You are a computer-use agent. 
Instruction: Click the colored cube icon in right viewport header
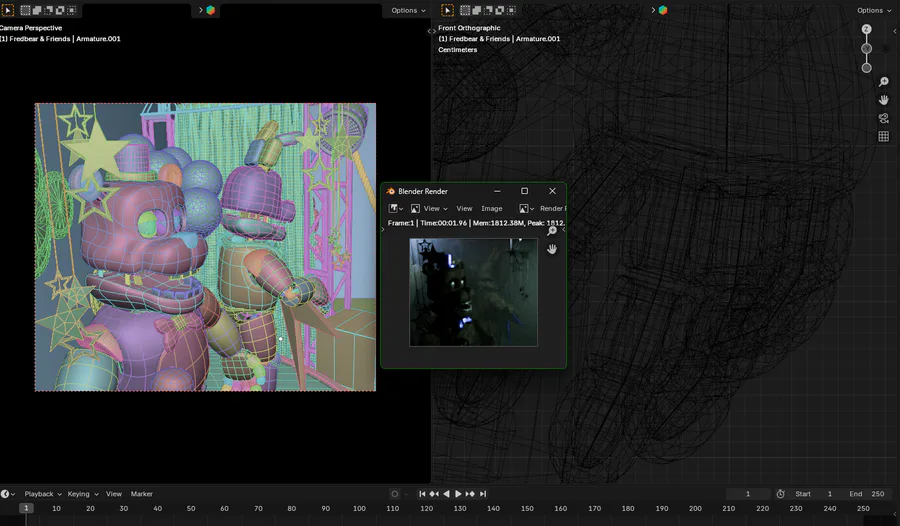(x=663, y=10)
